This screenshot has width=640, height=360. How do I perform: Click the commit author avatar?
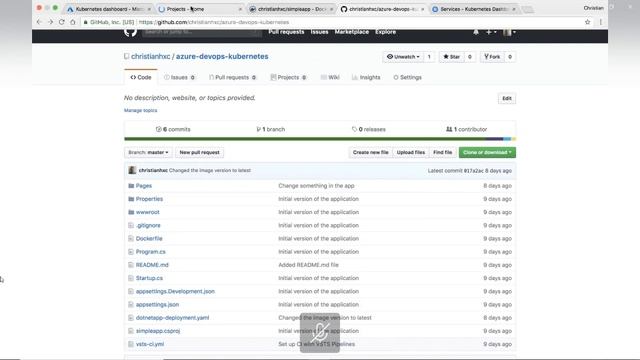click(x=132, y=170)
